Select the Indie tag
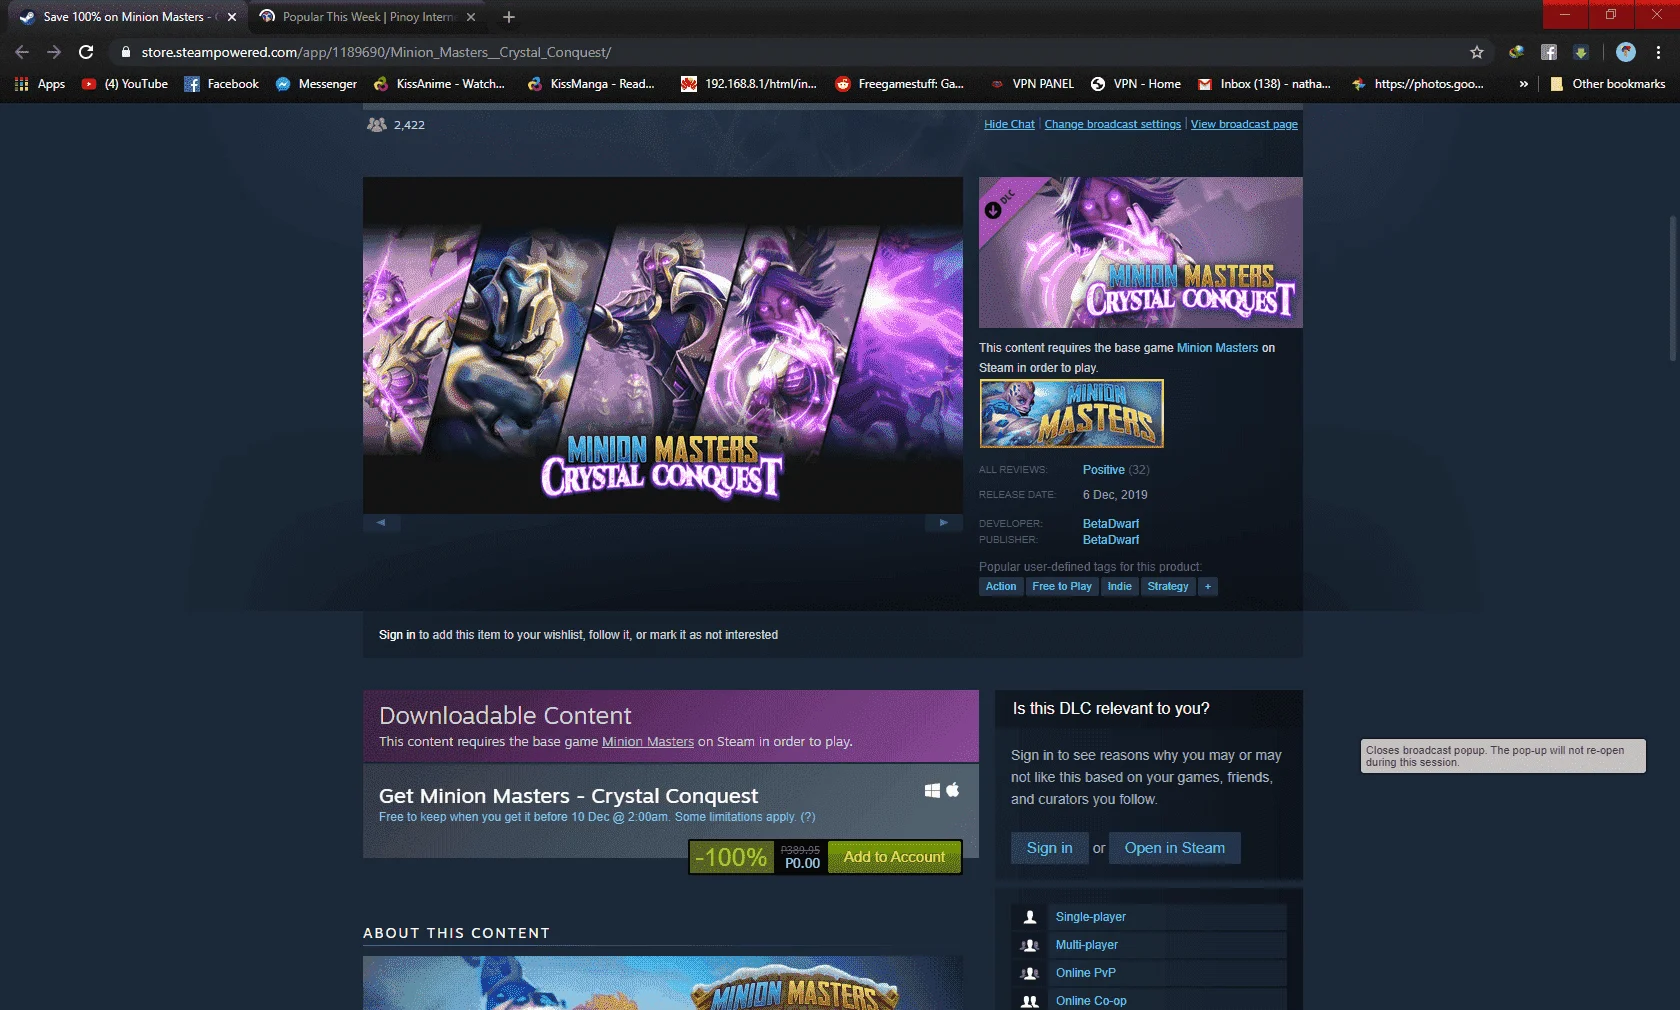The image size is (1680, 1010). pos(1119,587)
